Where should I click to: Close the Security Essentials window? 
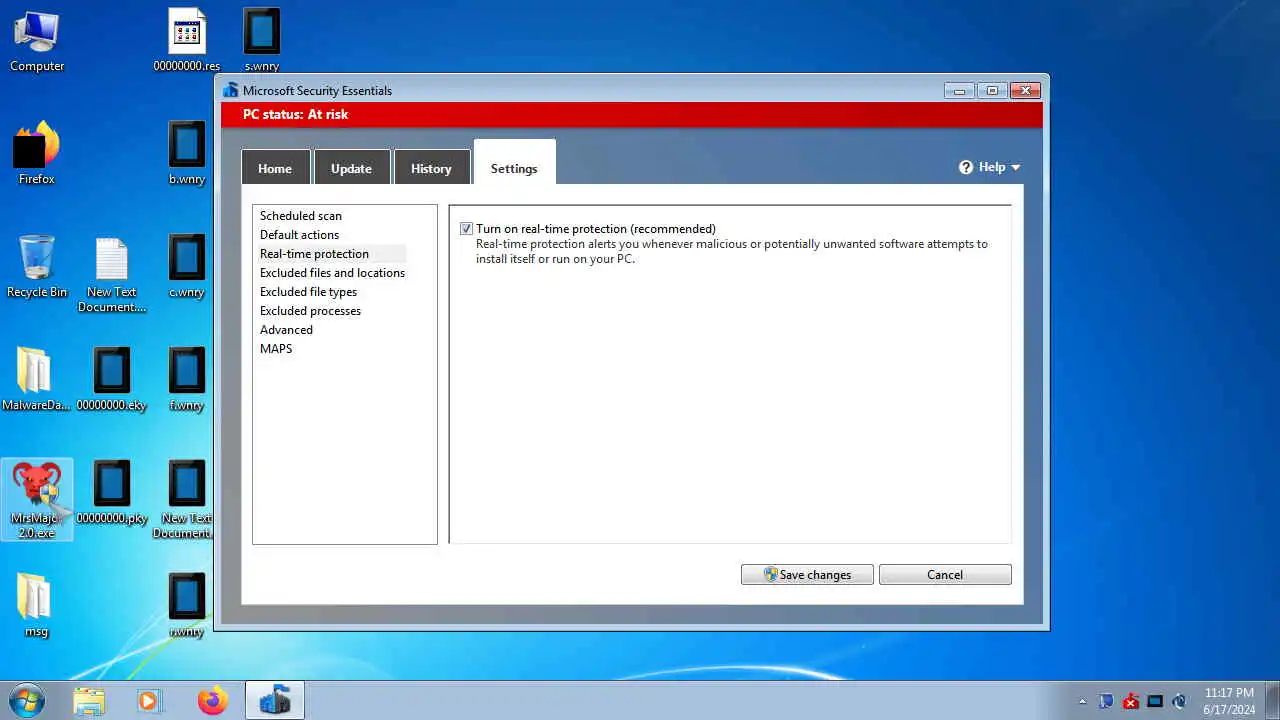click(x=1025, y=91)
